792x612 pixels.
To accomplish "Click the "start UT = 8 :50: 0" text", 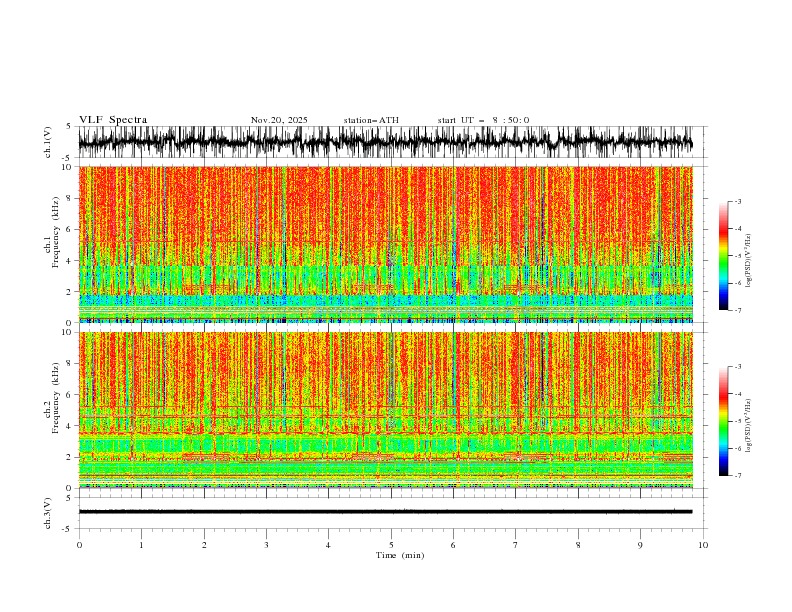I will 483,120.
